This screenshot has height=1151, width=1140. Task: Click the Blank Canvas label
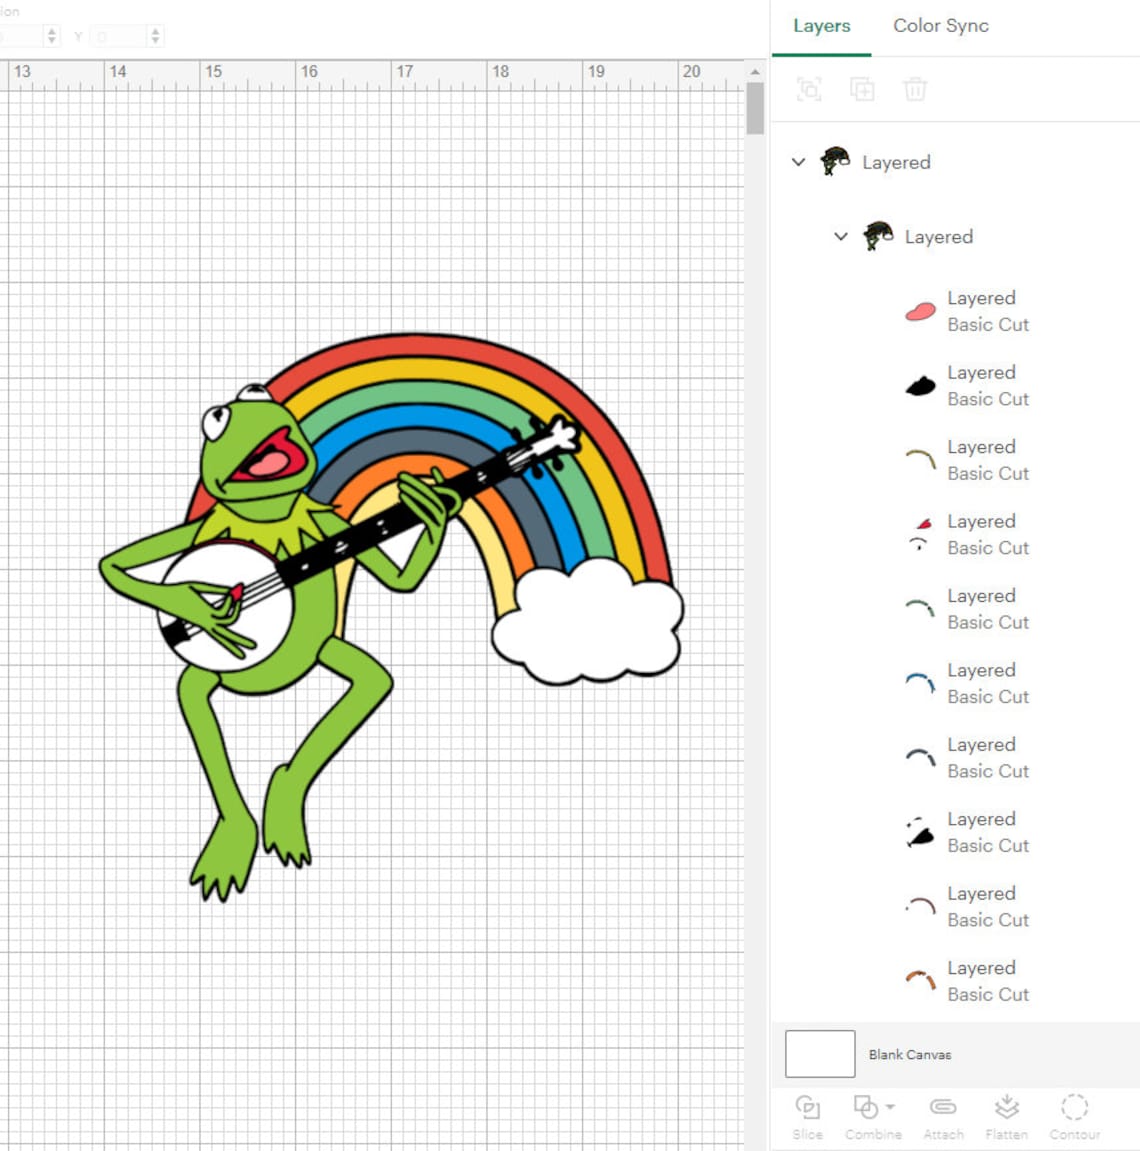point(910,1055)
